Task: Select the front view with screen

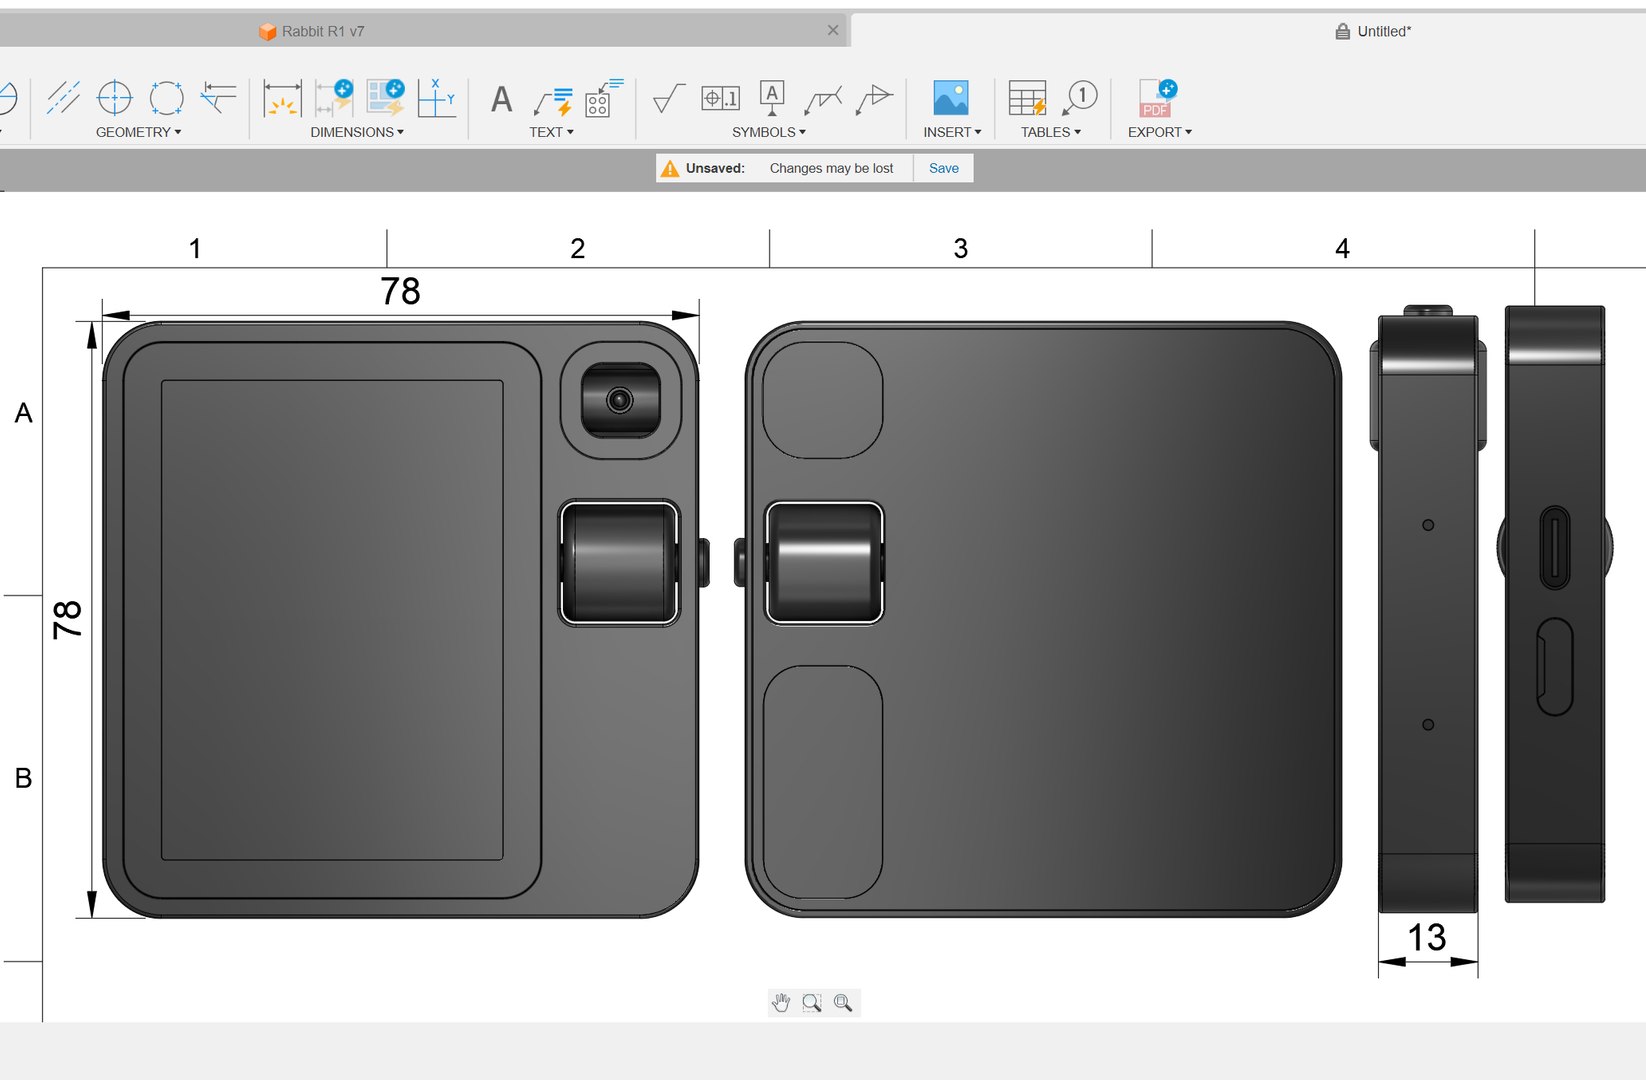Action: pyautogui.click(x=406, y=619)
